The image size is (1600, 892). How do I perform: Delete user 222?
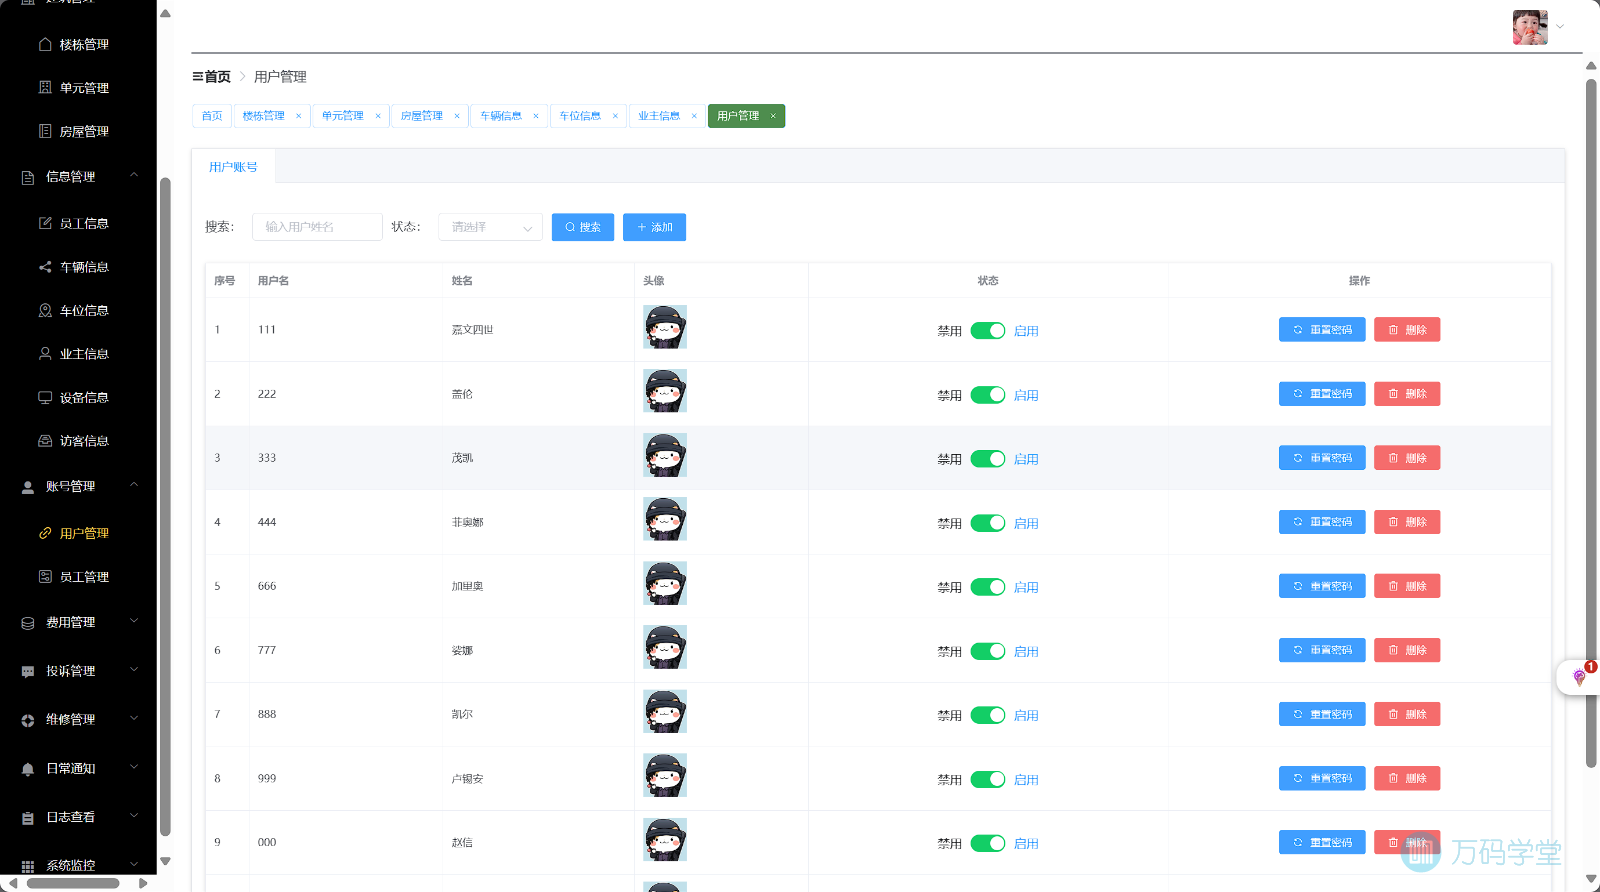pos(1407,394)
